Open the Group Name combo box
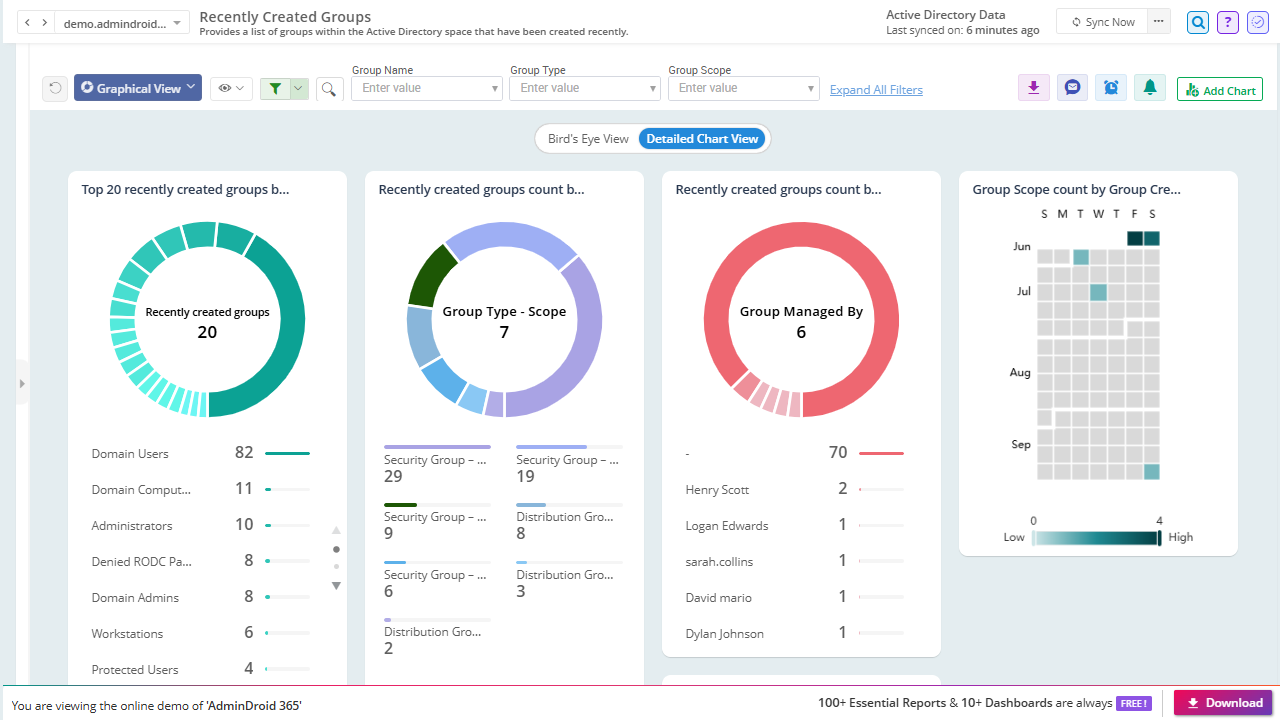 tap(427, 88)
